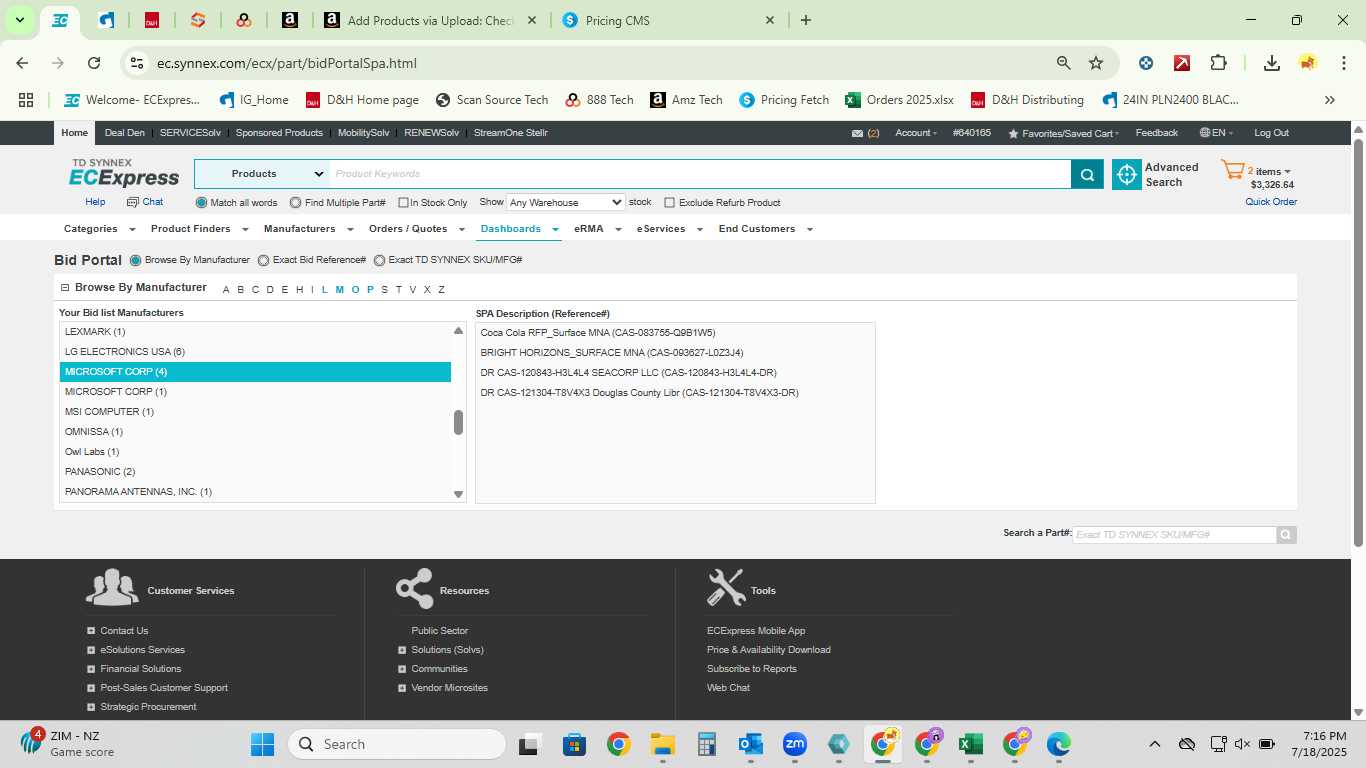Open Chrome zoom magnifier icon in address bar
This screenshot has width=1366, height=768.
1064,63
